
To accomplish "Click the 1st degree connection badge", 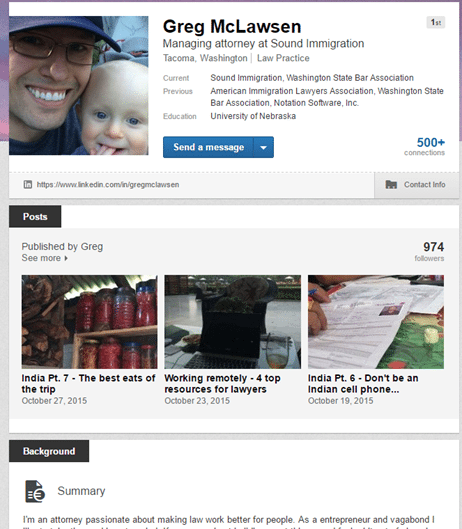I will [436, 23].
